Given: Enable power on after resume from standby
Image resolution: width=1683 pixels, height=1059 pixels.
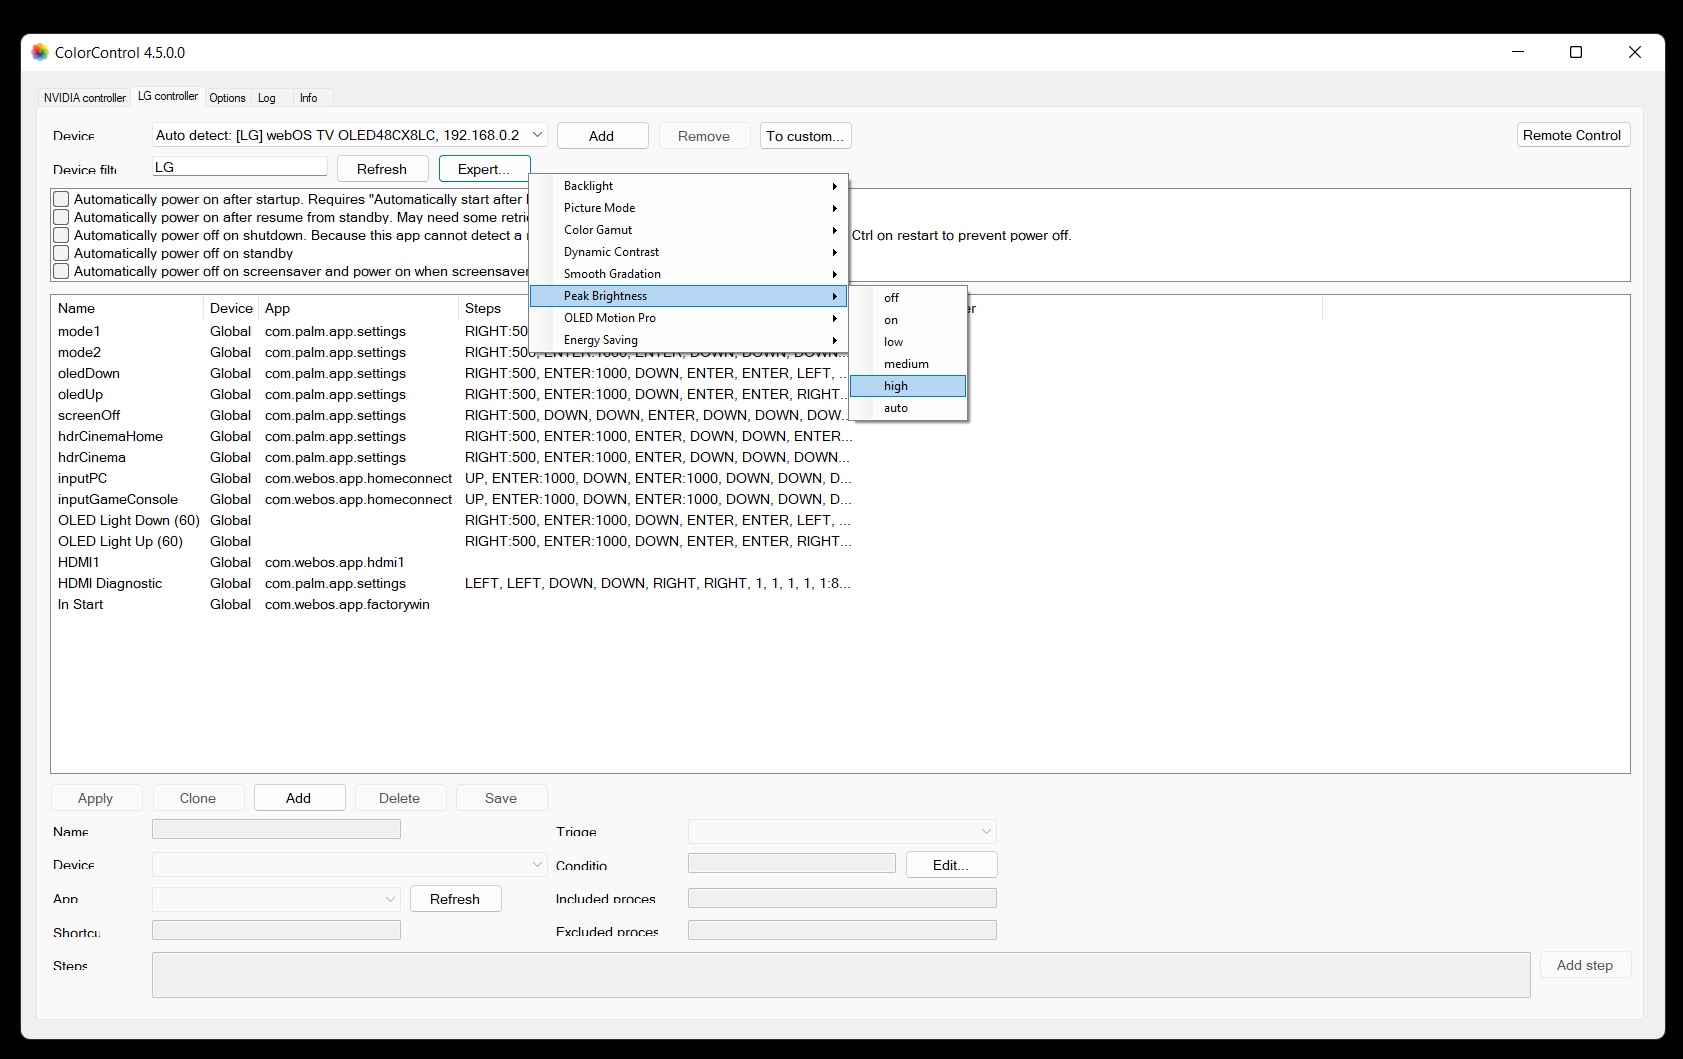Looking at the screenshot, I should click(61, 217).
